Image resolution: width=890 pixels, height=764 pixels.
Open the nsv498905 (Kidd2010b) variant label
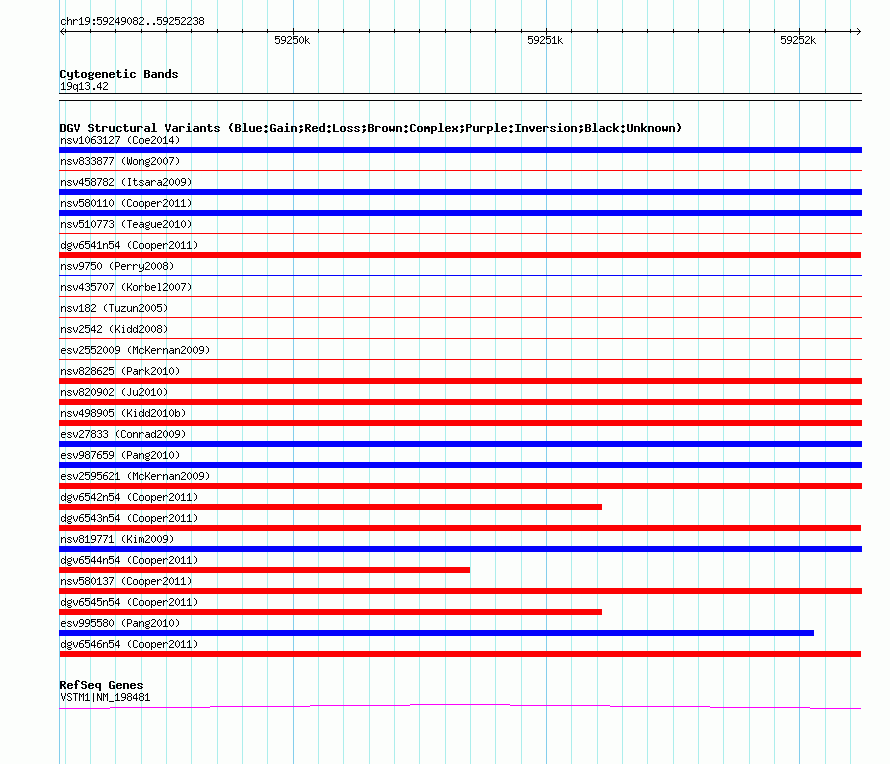coord(123,413)
